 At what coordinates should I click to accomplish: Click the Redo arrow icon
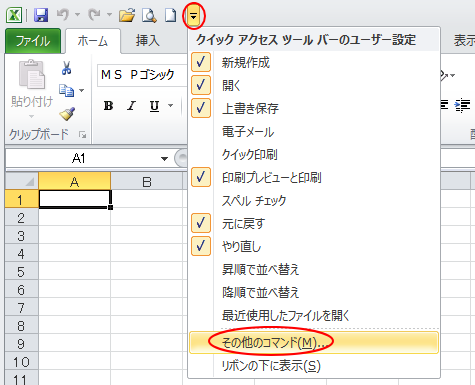[x=94, y=15]
